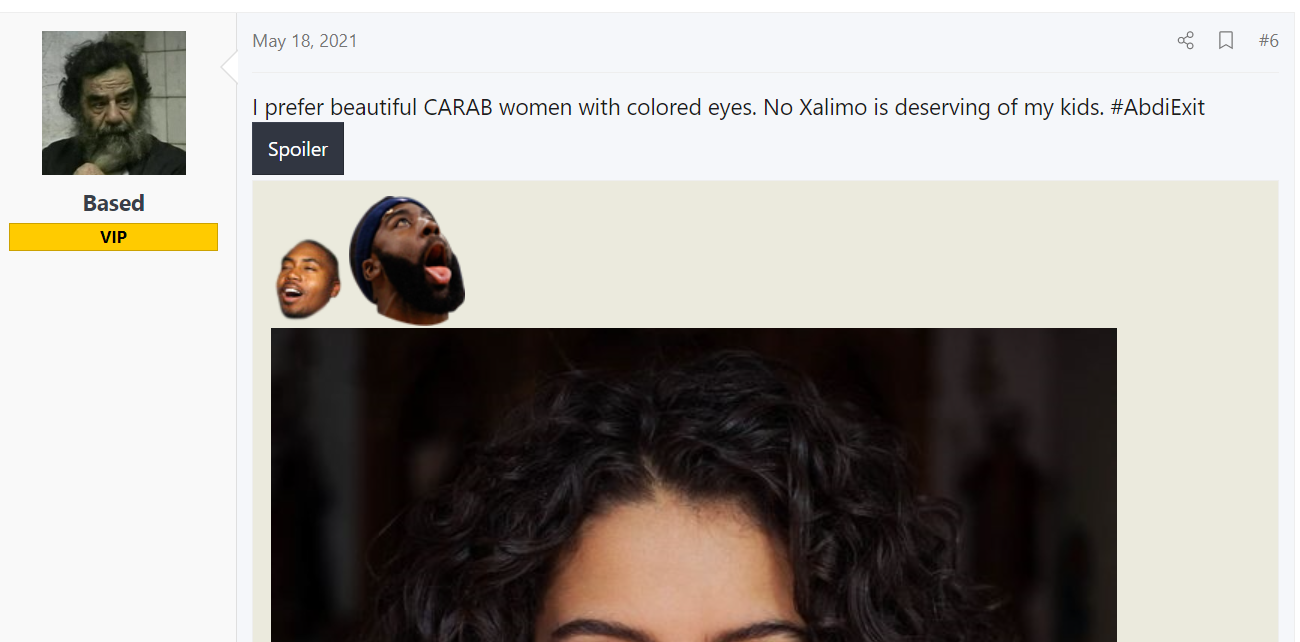Collapse the Spoiler section

pos(298,149)
